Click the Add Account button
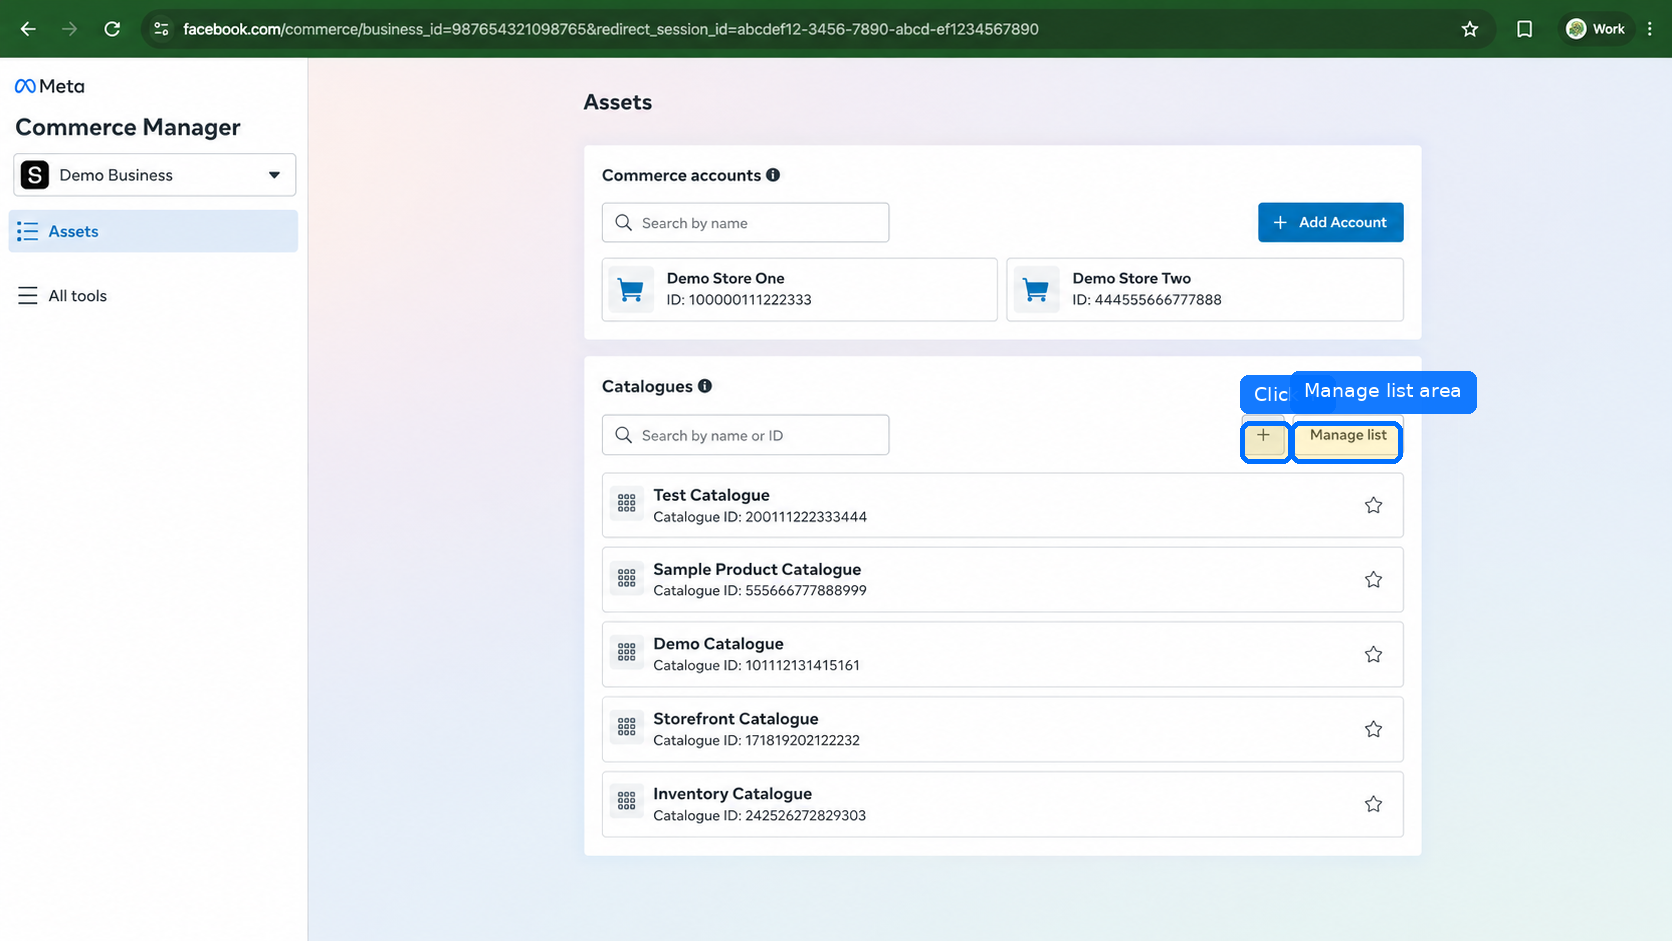 [x=1330, y=222]
